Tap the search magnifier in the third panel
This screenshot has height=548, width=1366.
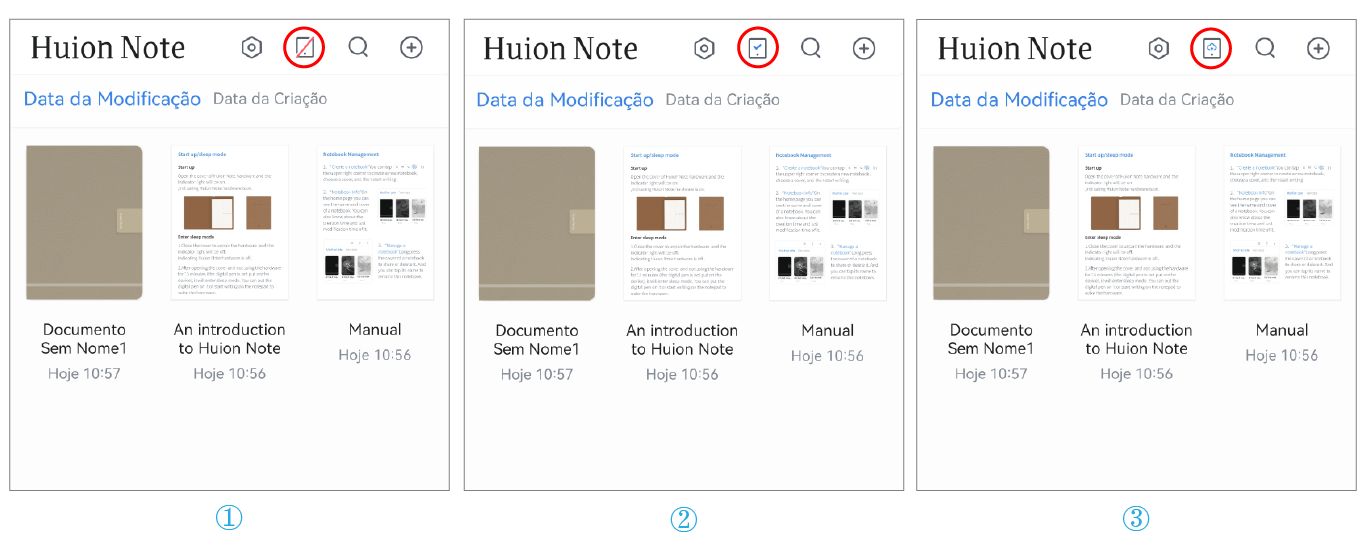[x=1265, y=48]
